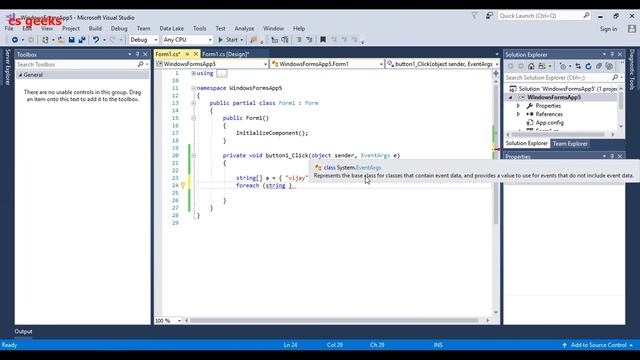Click the Show All Files icon
Screen dimensions: 640x360
point(609,66)
